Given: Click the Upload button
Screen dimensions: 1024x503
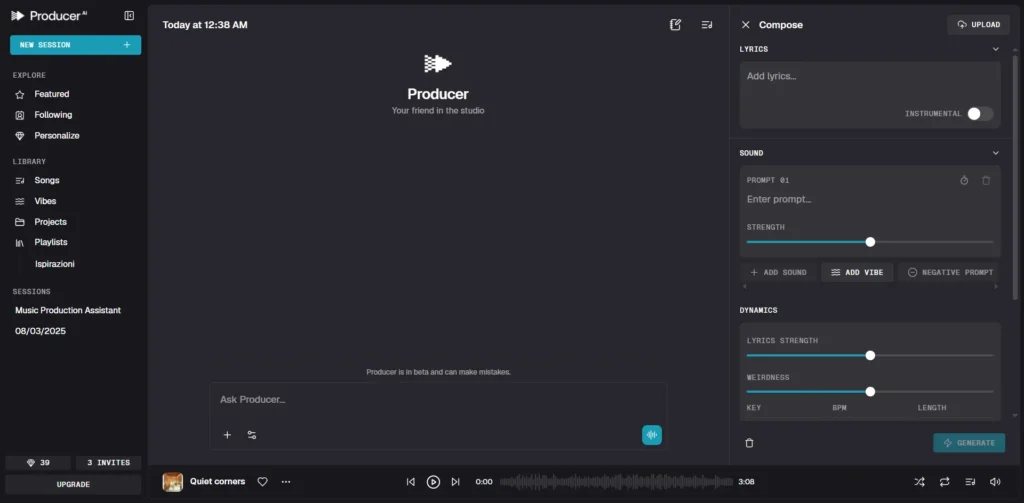Looking at the screenshot, I should [x=978, y=25].
